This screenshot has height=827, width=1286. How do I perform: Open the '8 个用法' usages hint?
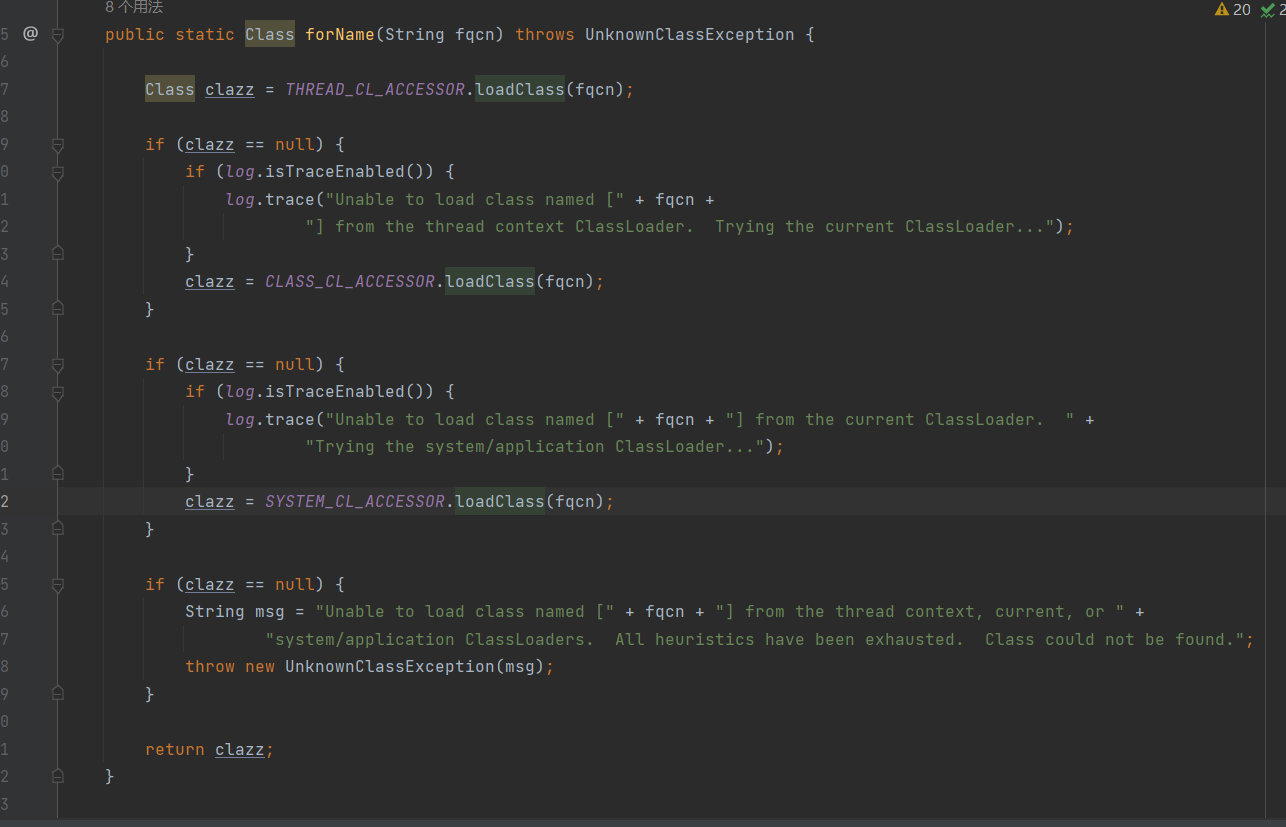[133, 7]
